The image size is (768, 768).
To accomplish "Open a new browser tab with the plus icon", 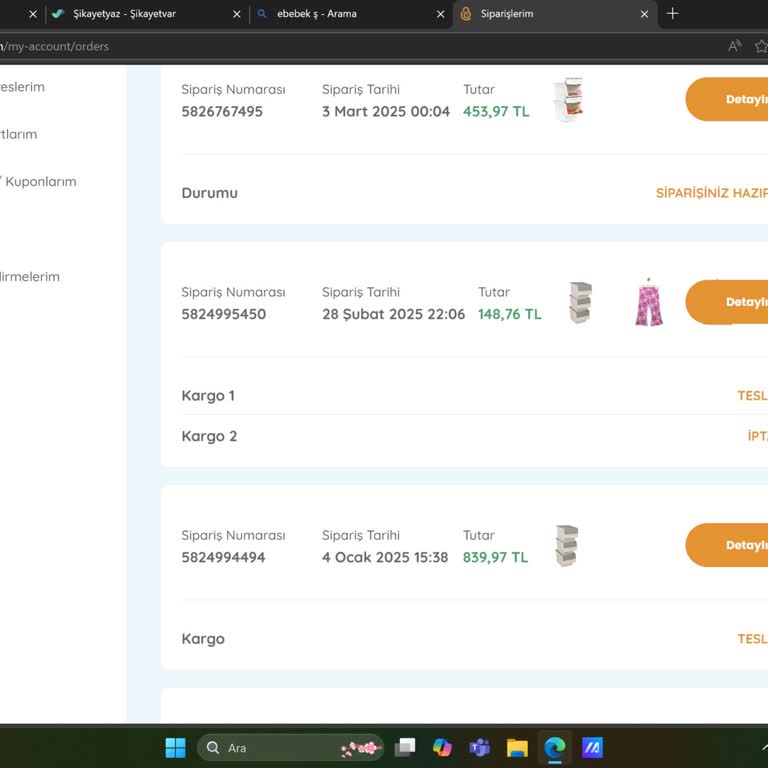I will (672, 14).
